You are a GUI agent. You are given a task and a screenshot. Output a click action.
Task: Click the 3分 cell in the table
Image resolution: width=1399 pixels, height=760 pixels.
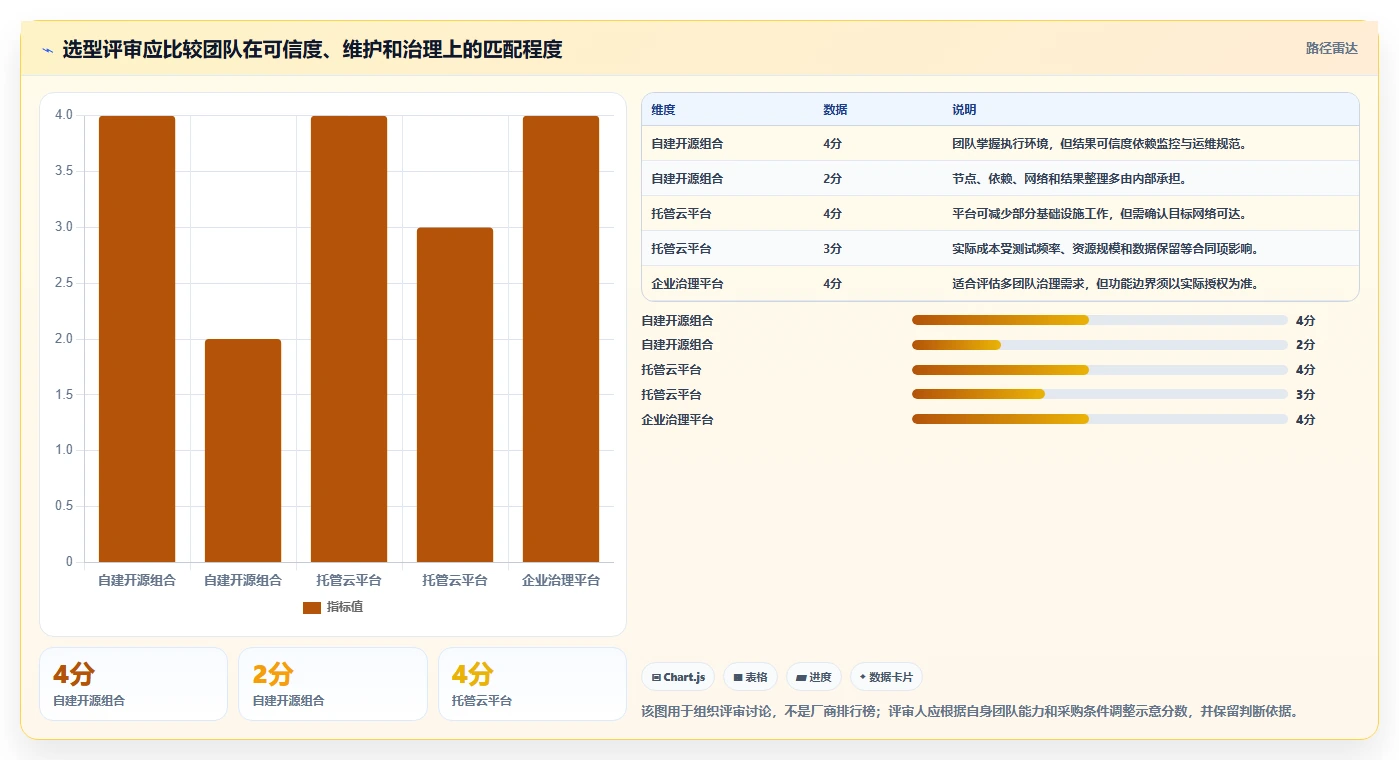832,249
